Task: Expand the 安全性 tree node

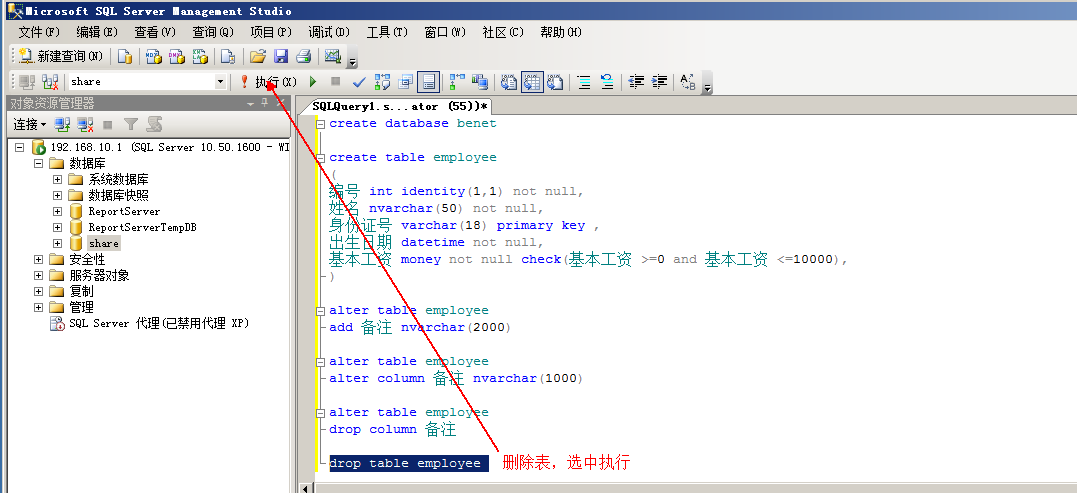Action: click(x=39, y=260)
